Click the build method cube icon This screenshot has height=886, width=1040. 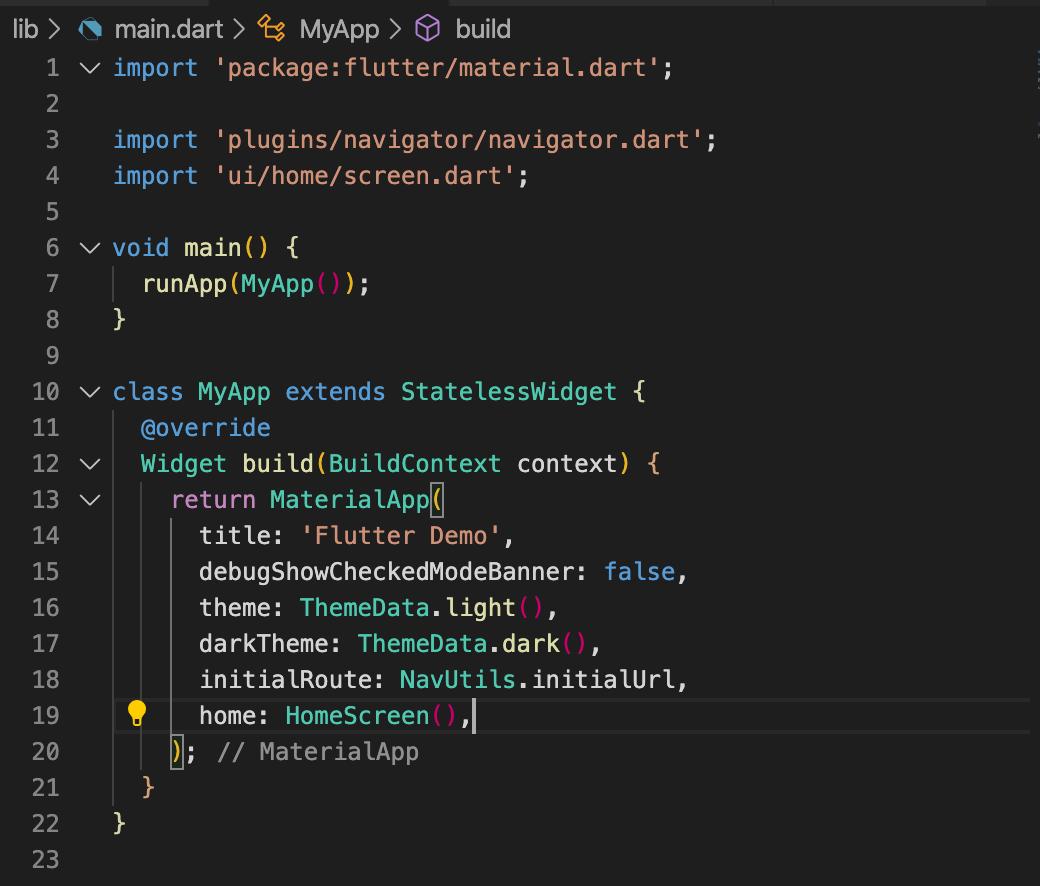click(x=428, y=29)
